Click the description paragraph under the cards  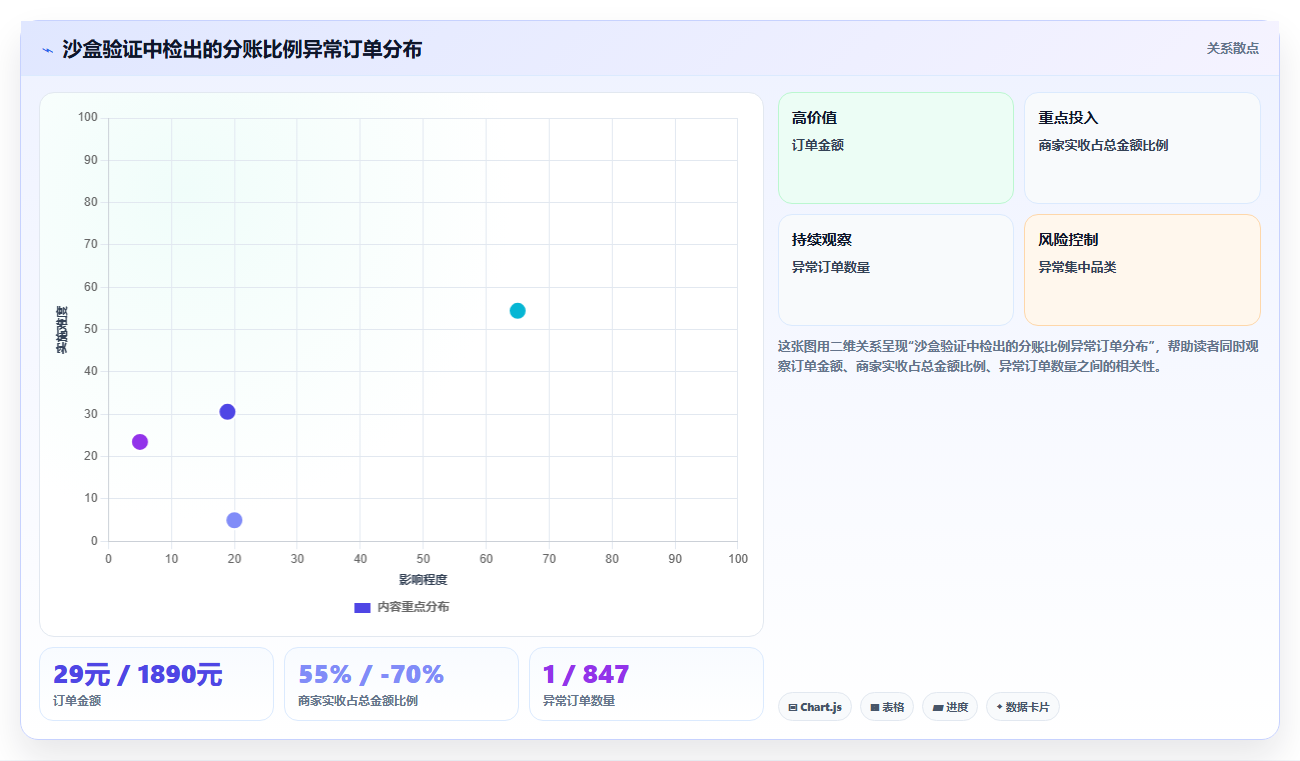coord(1018,356)
